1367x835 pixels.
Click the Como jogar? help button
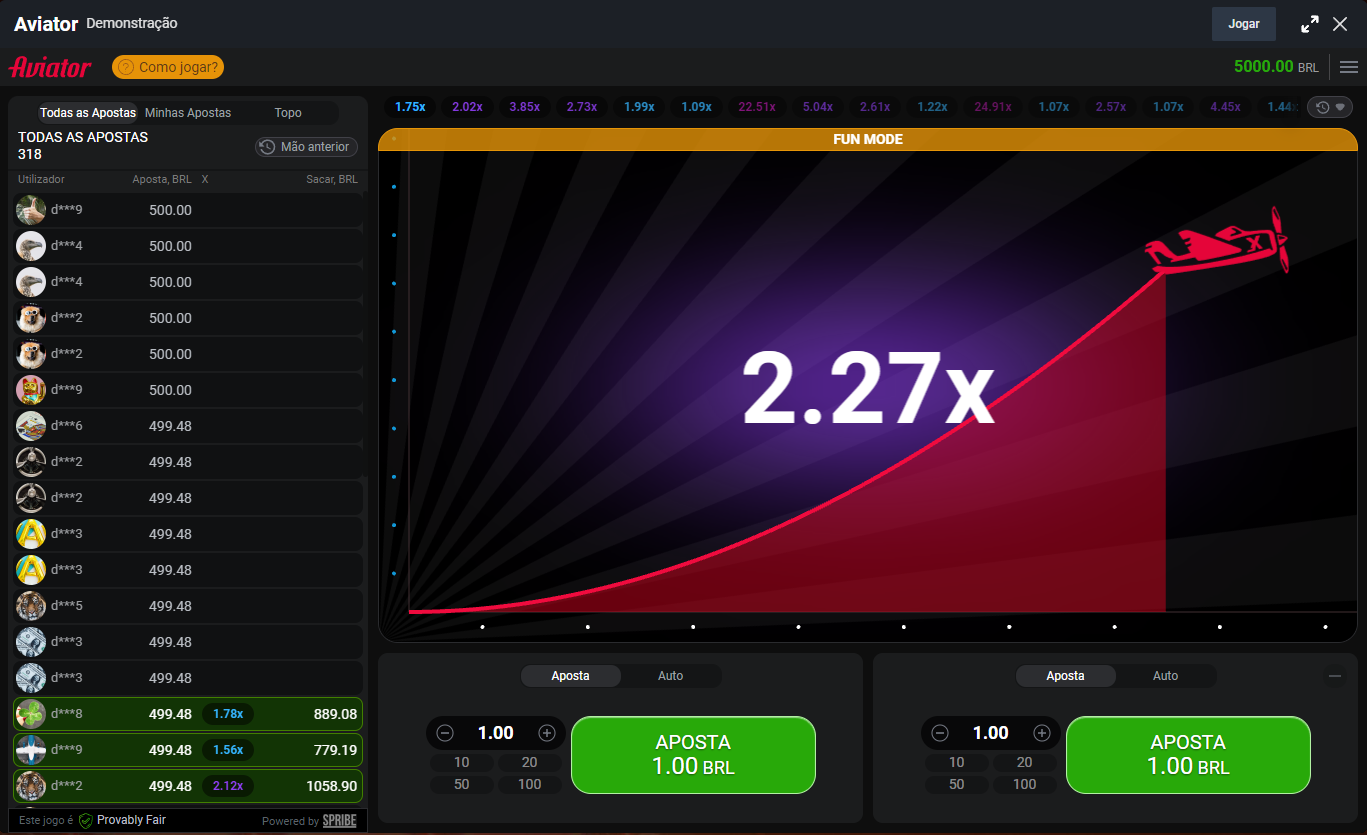[168, 67]
